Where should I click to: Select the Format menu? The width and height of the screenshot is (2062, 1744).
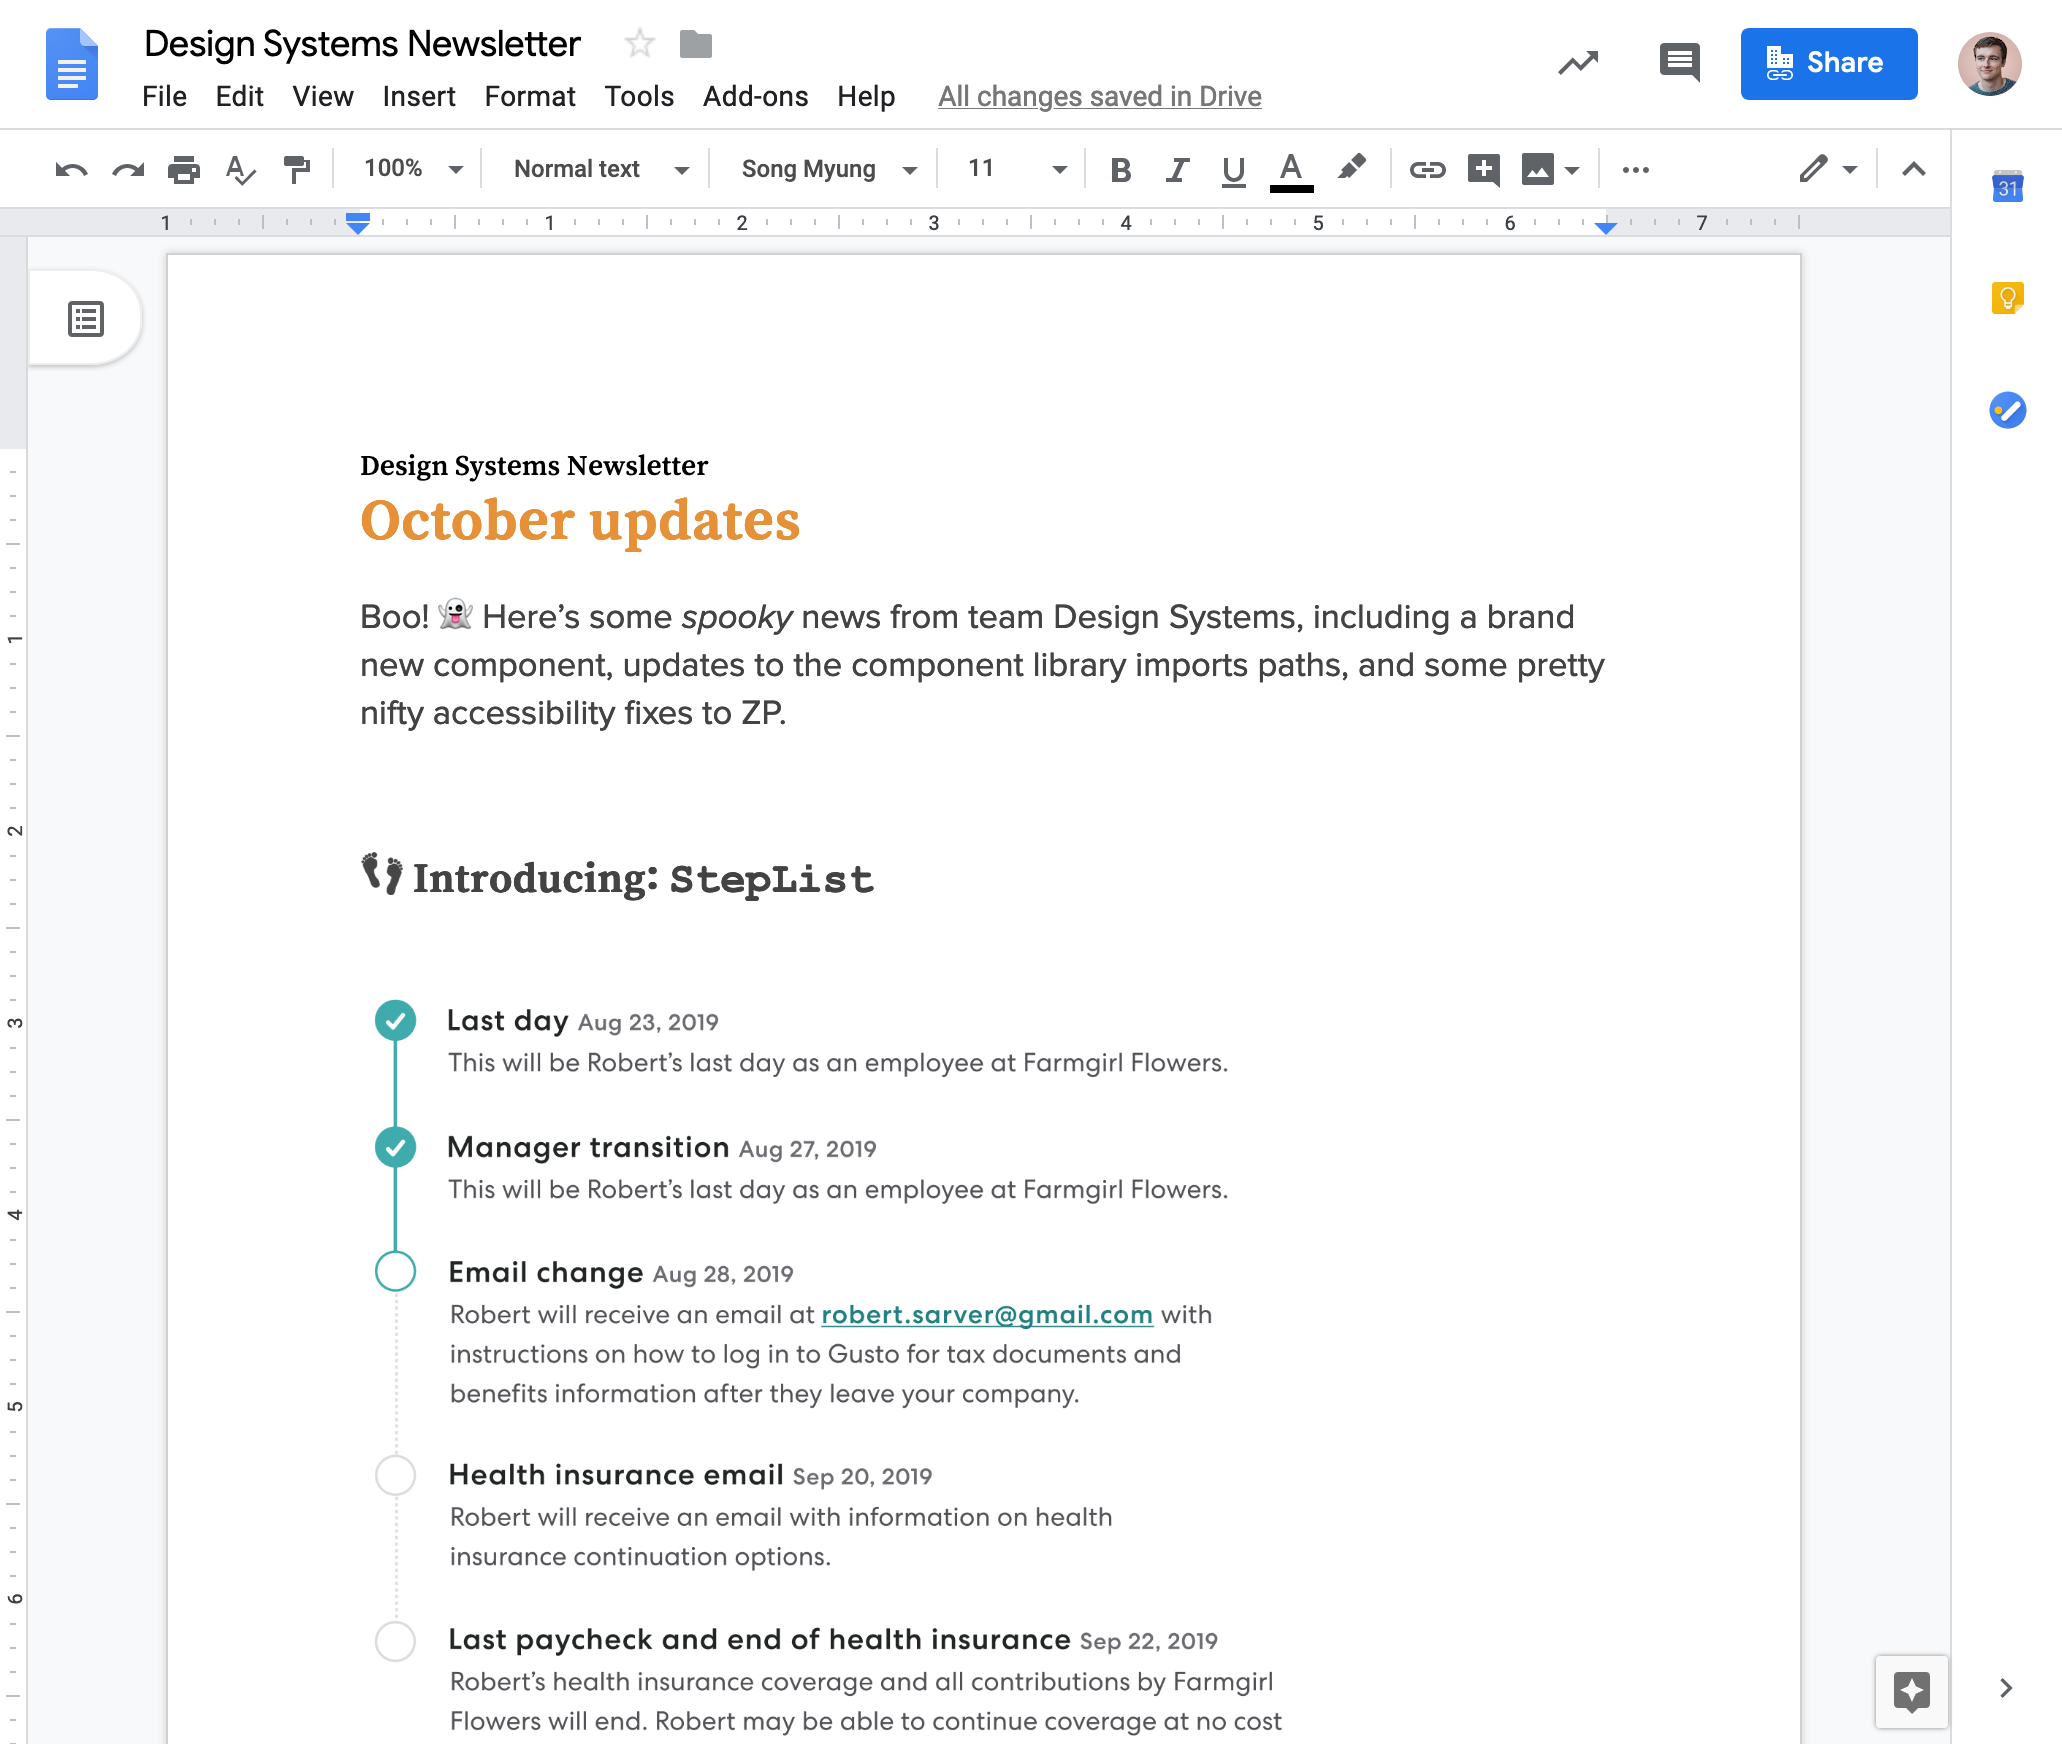[x=528, y=95]
